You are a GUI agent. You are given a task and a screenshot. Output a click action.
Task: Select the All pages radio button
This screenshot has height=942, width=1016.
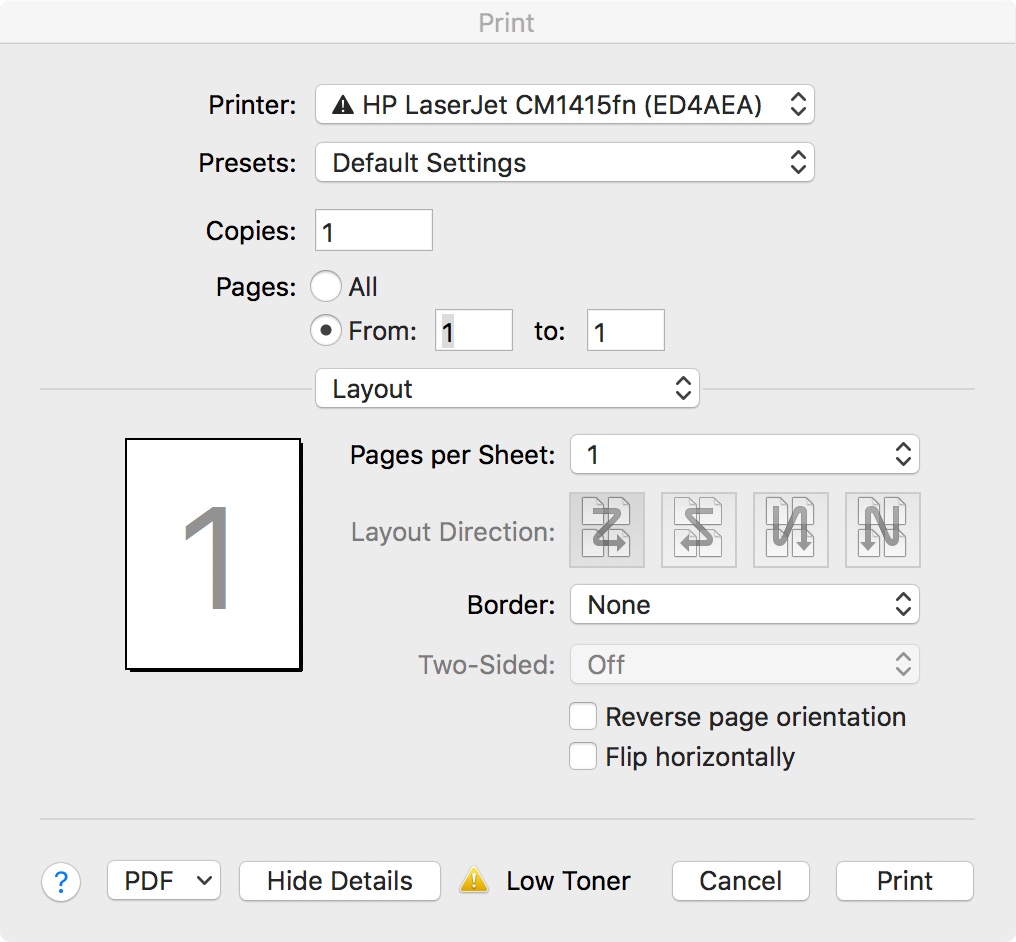click(x=326, y=287)
